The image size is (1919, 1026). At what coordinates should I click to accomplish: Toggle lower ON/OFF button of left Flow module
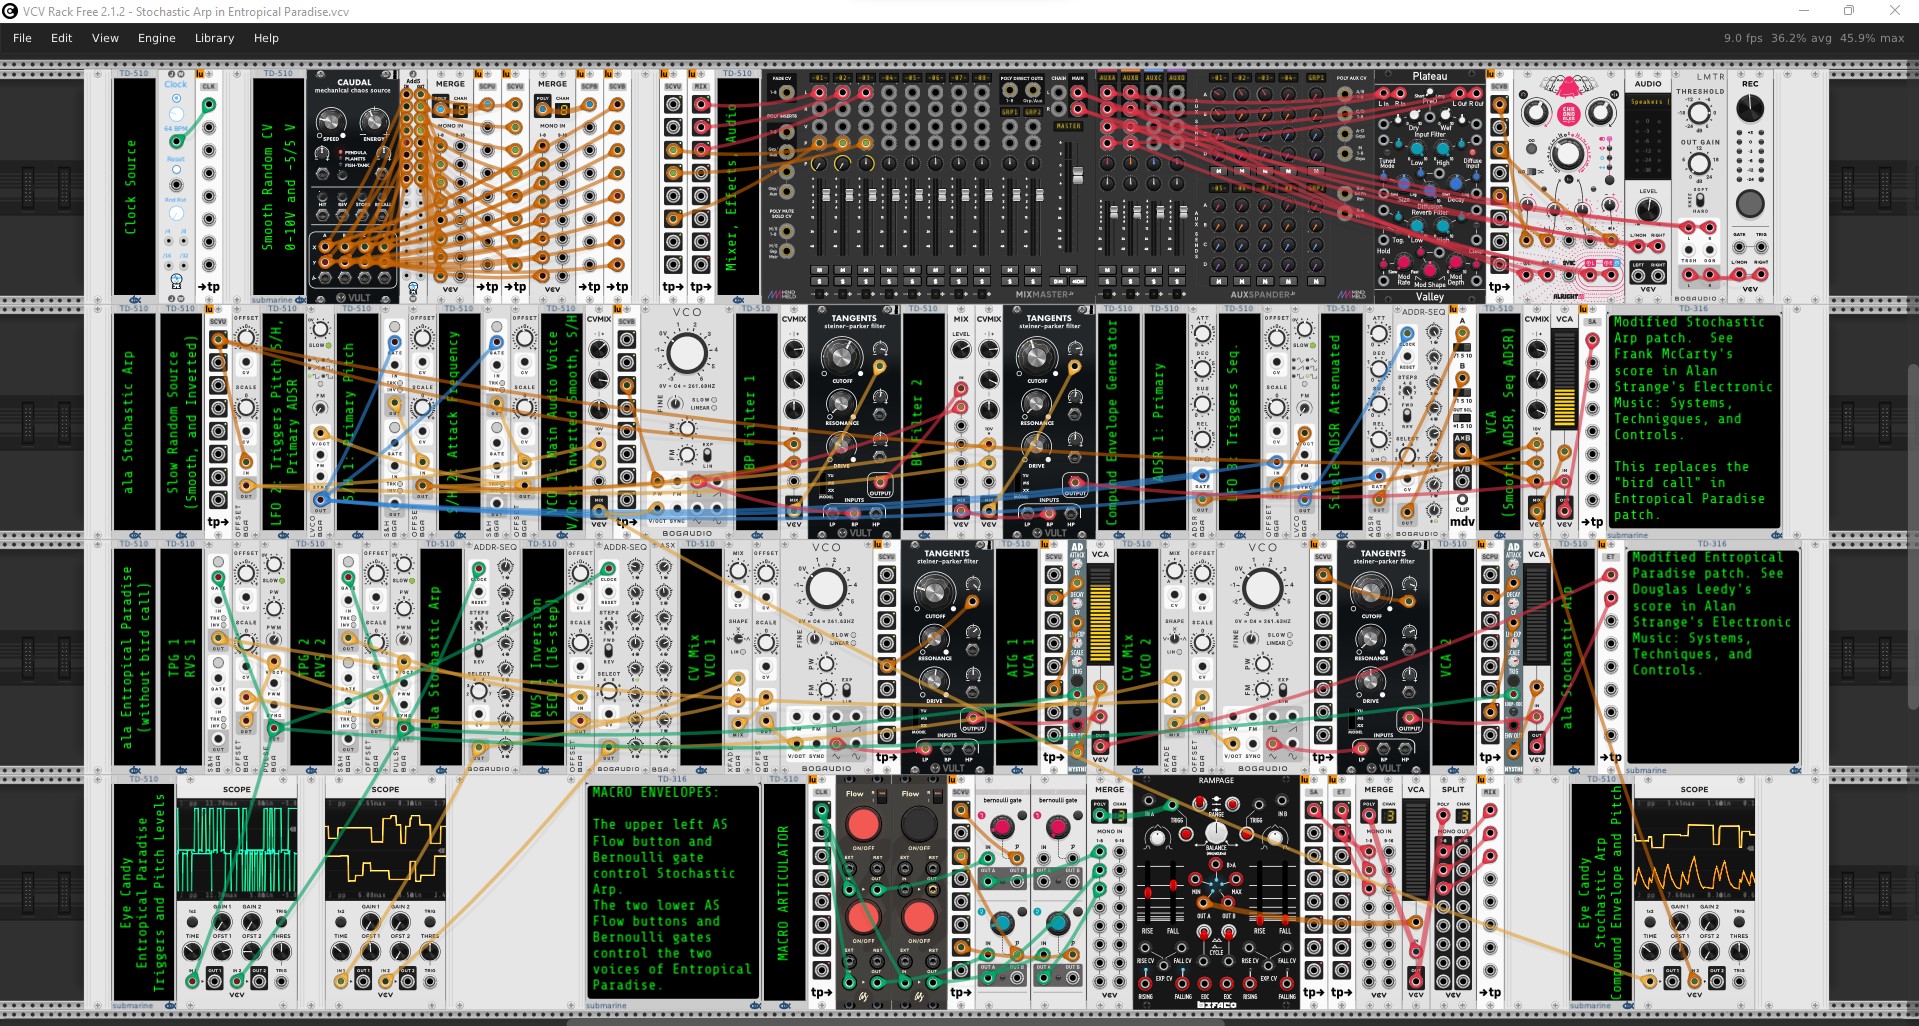(863, 917)
